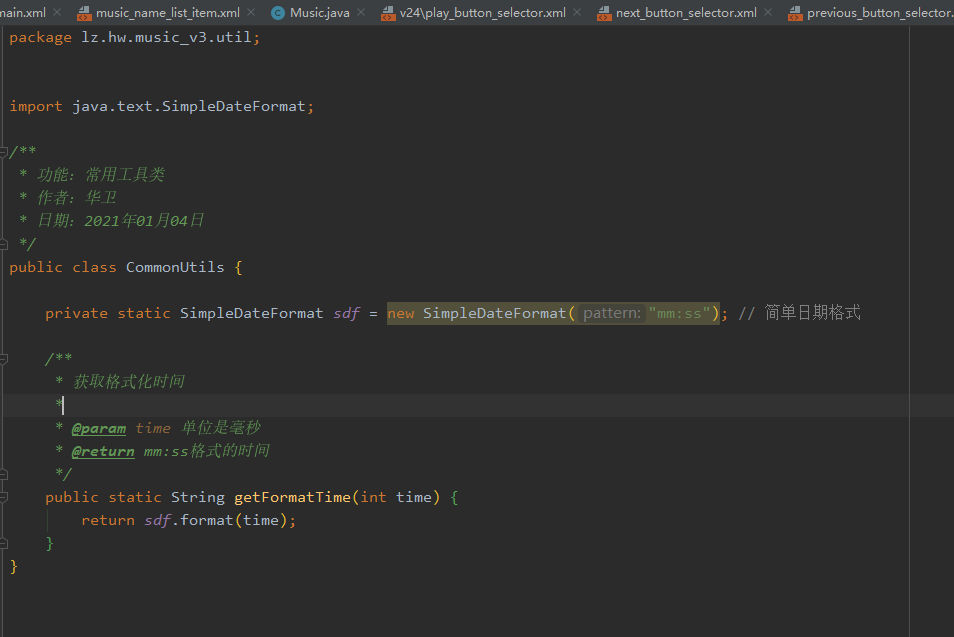This screenshot has width=954, height=637.
Task: Click the XML file icon on v24\play_button_selector.xml tab
Action: tap(388, 13)
